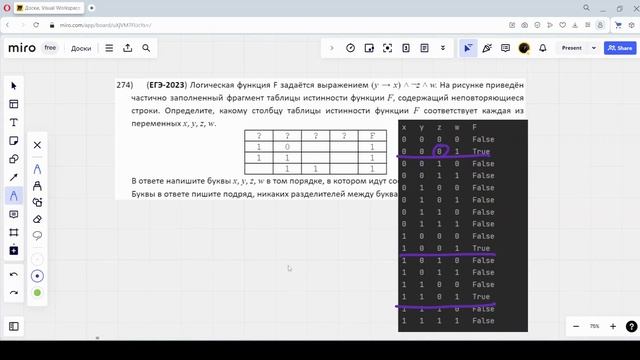The height and width of the screenshot is (360, 640).
Task: Open the frames panel at bottom left
Action: 13,327
